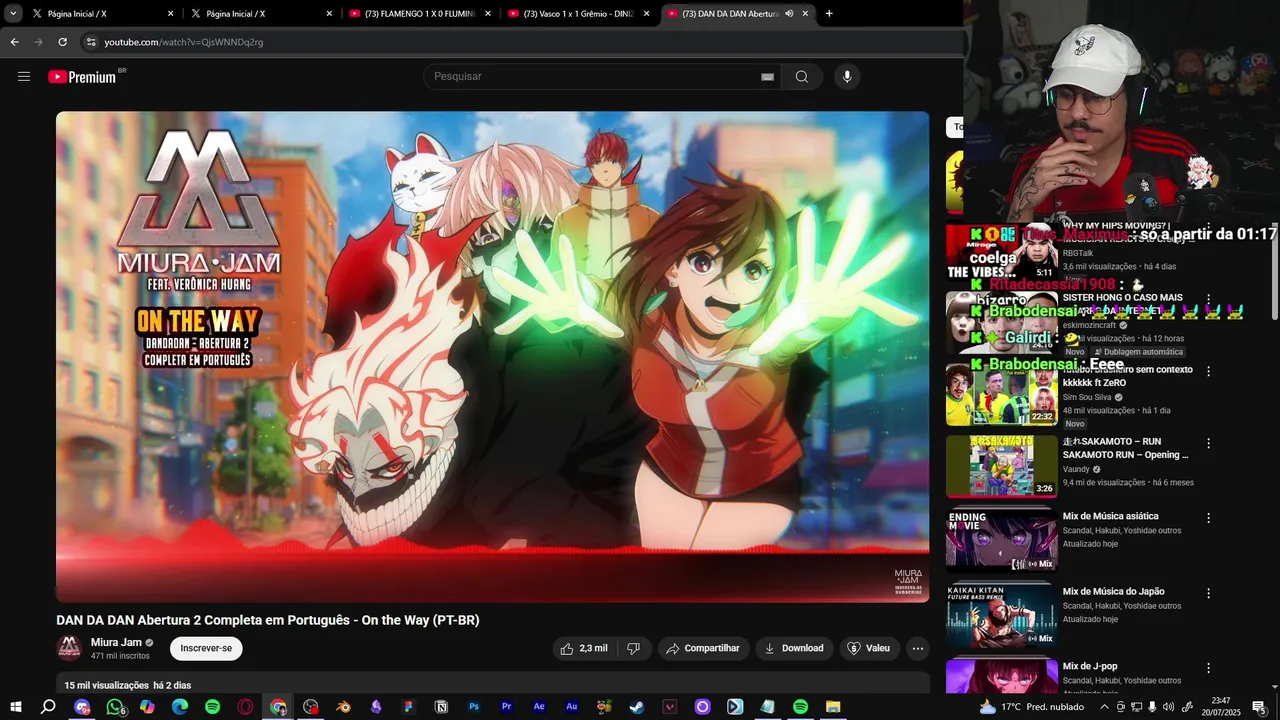Open options menu for Mix de Música asiática
The height and width of the screenshot is (720, 1280).
coord(1208,518)
